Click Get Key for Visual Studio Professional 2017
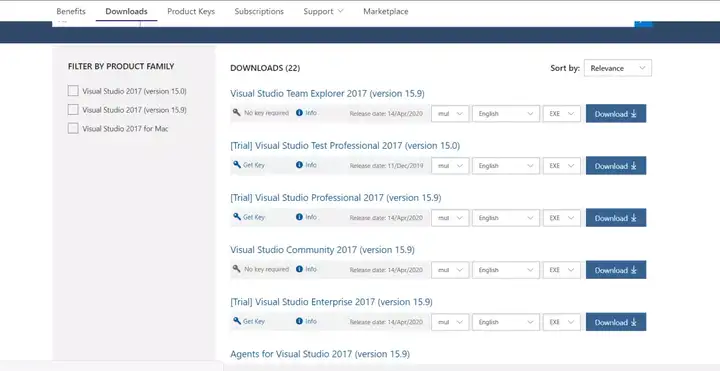Viewport: 720px width, 371px height. pos(254,217)
